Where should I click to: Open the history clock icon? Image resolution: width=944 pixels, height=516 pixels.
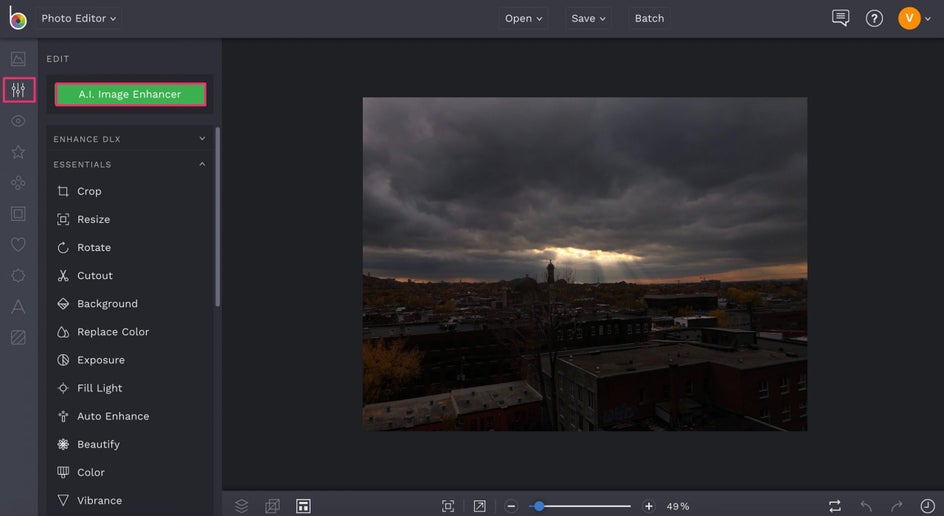[928, 506]
